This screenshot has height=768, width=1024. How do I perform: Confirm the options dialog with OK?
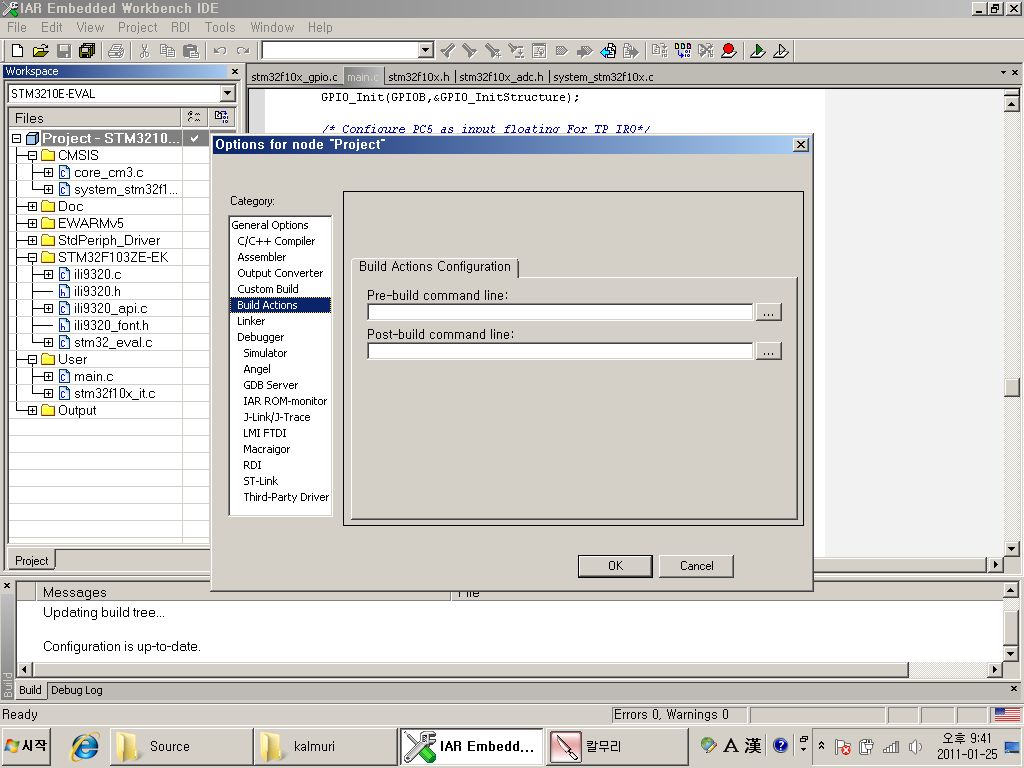(x=615, y=566)
